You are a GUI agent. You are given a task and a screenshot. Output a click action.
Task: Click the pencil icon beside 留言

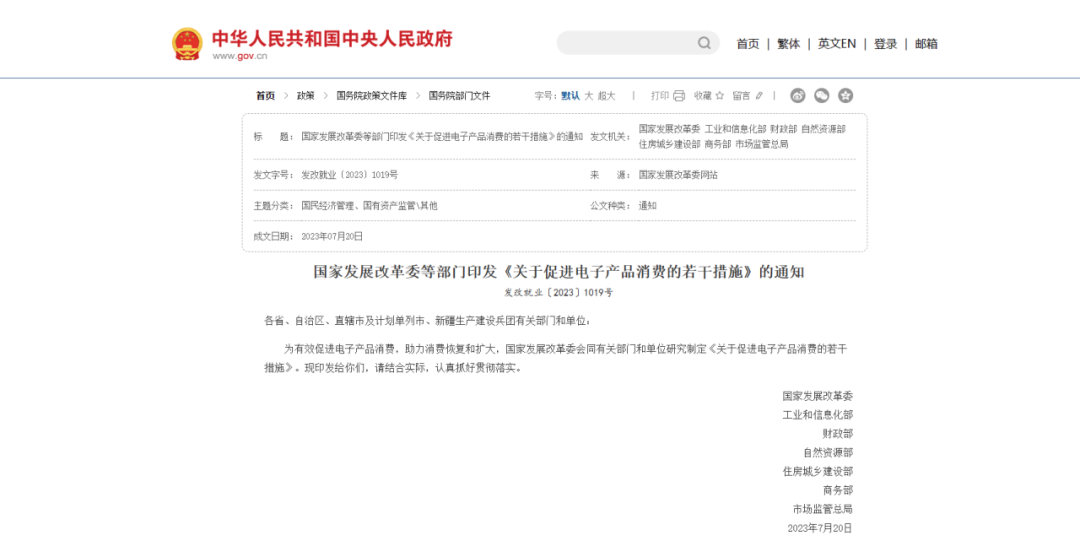tap(759, 96)
